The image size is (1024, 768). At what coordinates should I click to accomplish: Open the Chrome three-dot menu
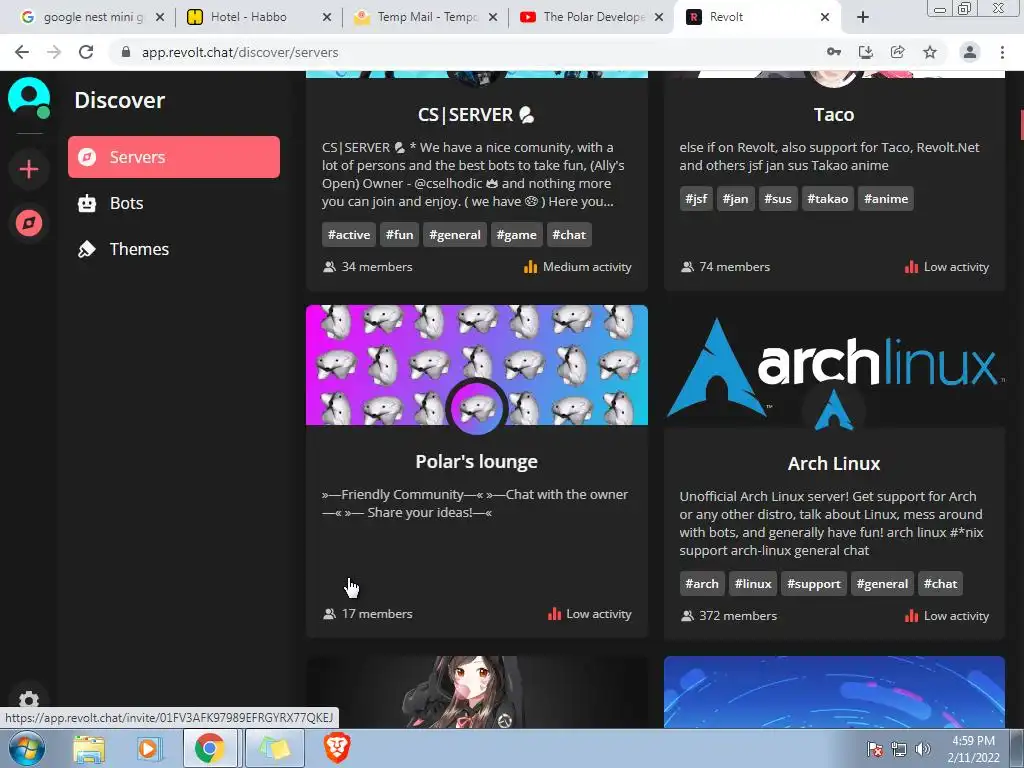pos(1002,52)
